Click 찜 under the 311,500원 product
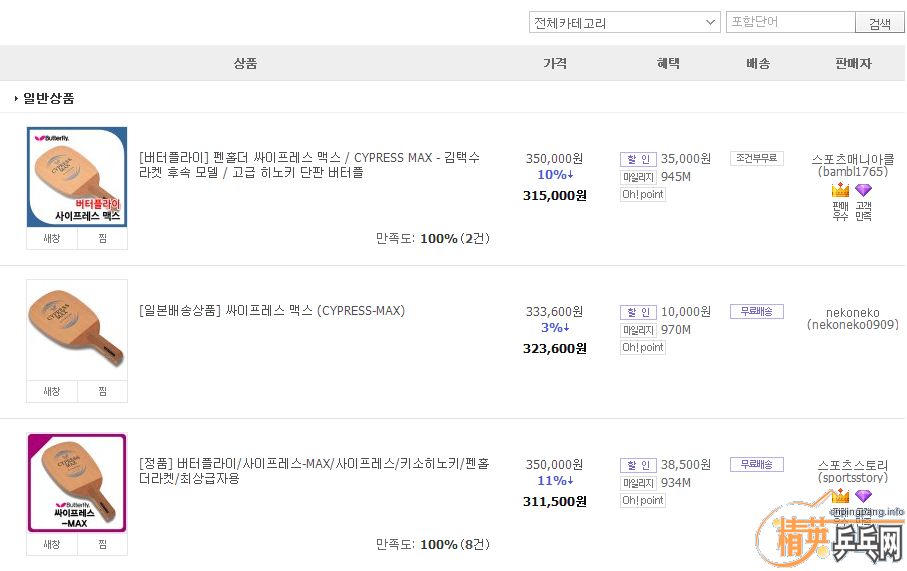Screen dimensions: 907x571 tap(102, 544)
